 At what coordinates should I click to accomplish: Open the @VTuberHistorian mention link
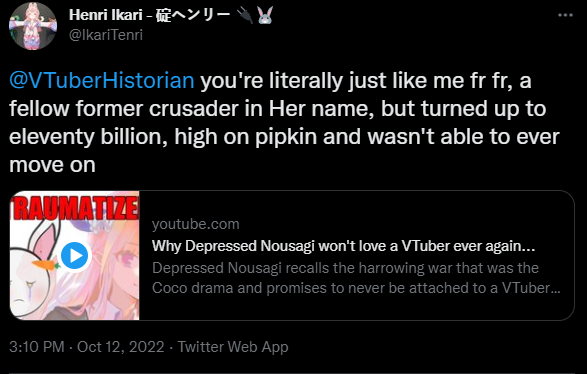click(x=101, y=80)
